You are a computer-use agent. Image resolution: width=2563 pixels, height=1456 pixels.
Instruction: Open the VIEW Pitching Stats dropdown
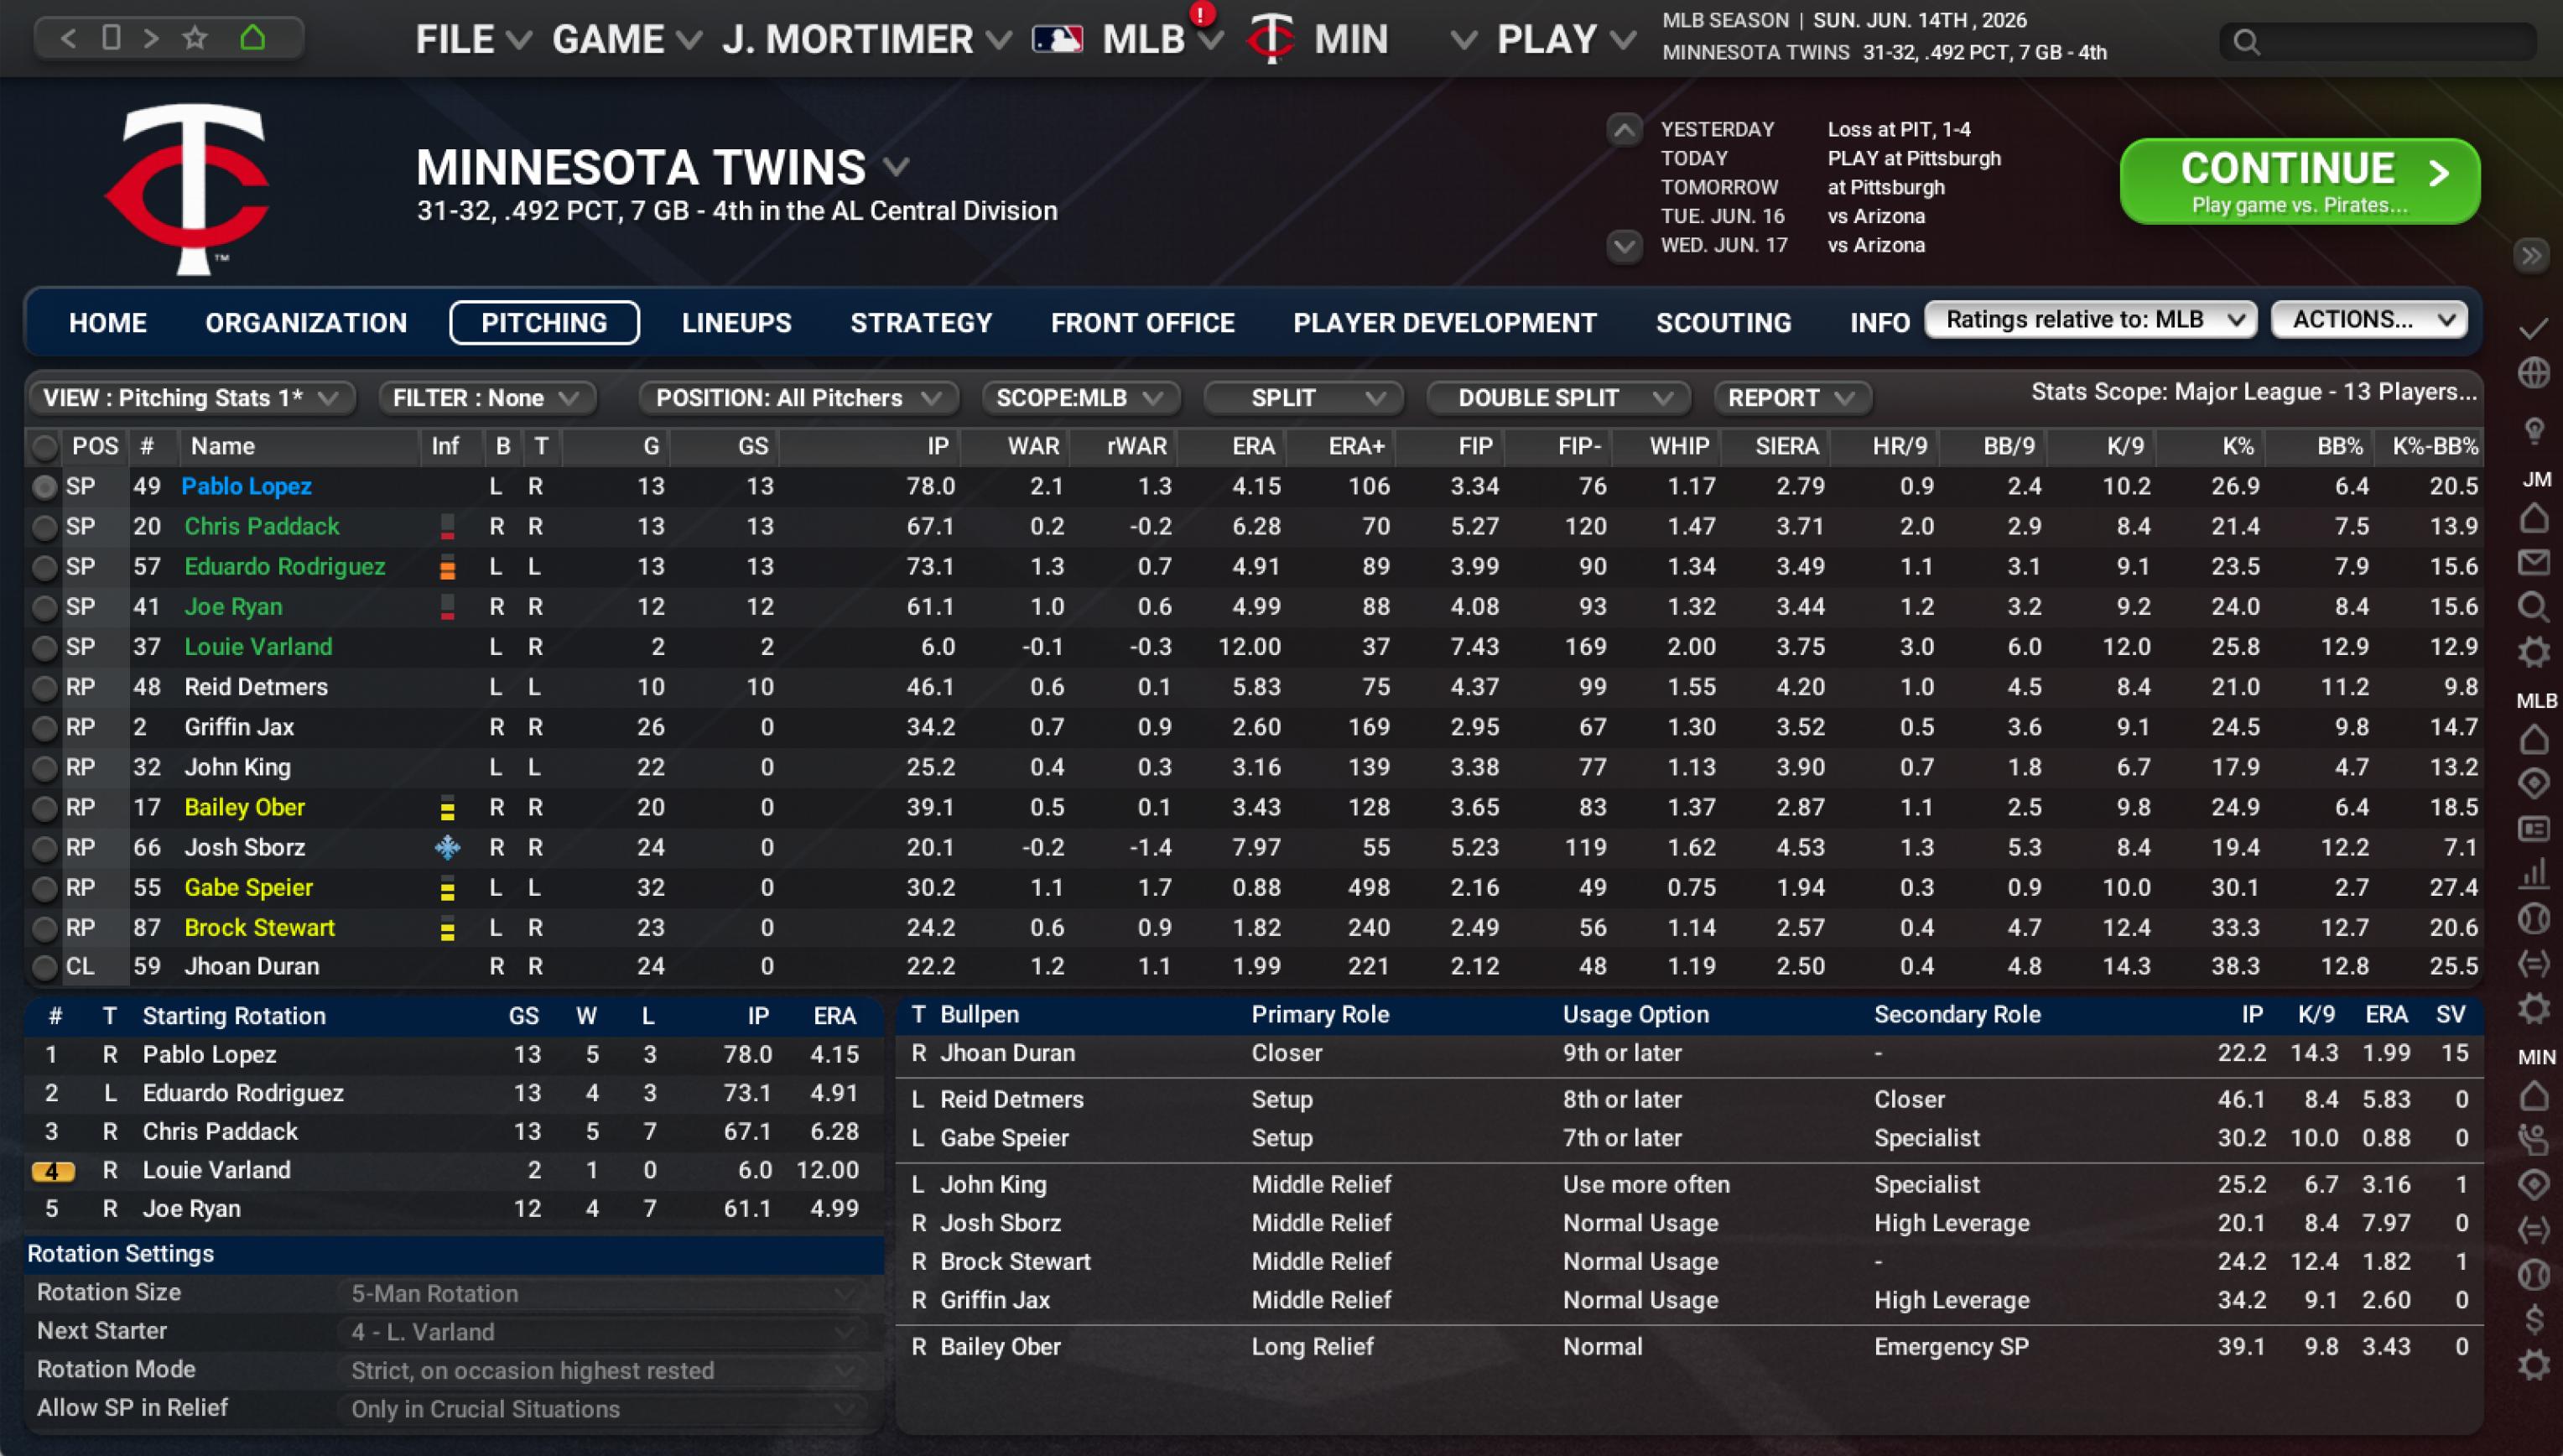pyautogui.click(x=192, y=398)
